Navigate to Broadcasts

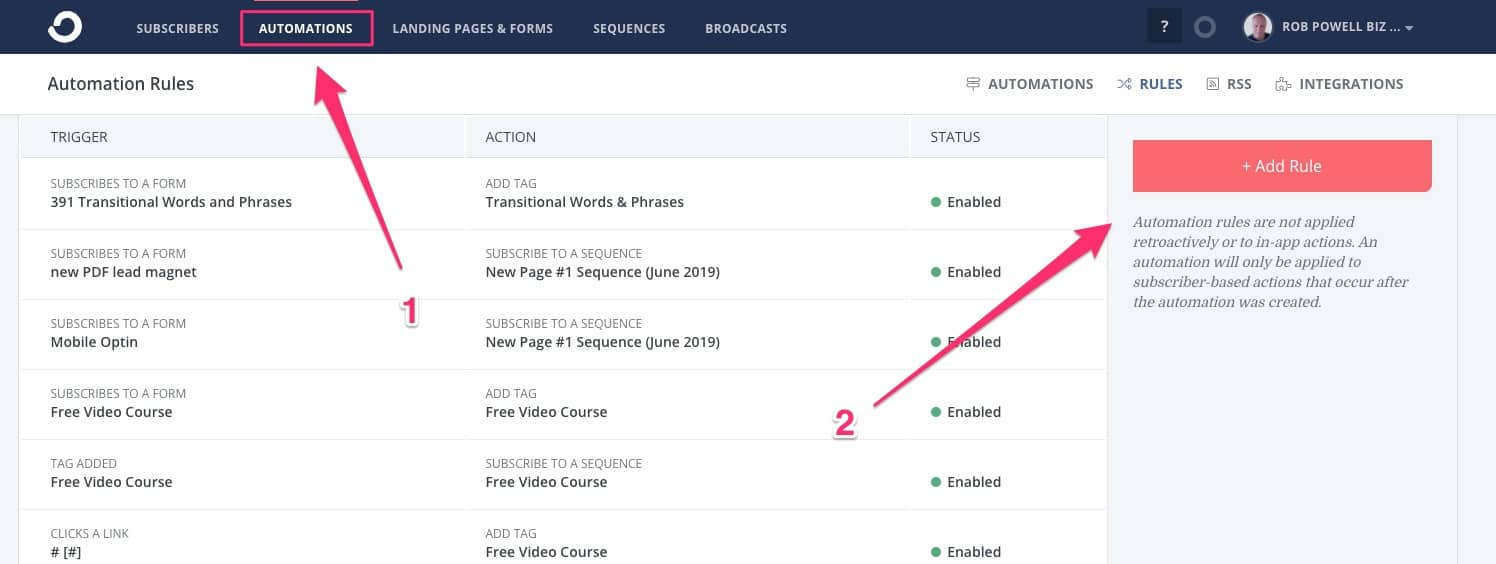click(745, 28)
